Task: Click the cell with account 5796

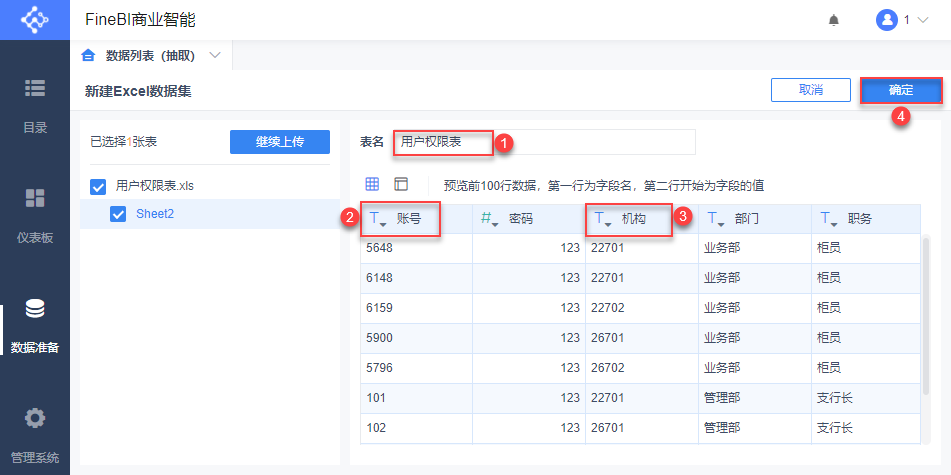Action: coord(416,368)
